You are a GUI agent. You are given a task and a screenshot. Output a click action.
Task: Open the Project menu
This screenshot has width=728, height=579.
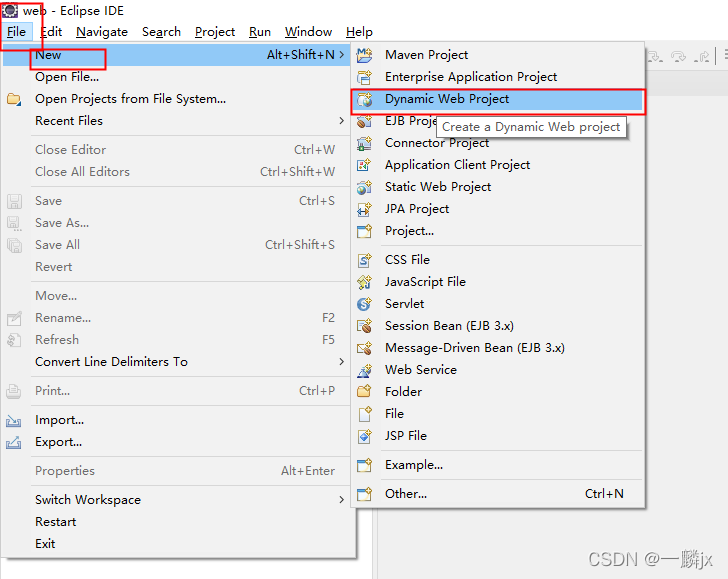(214, 32)
